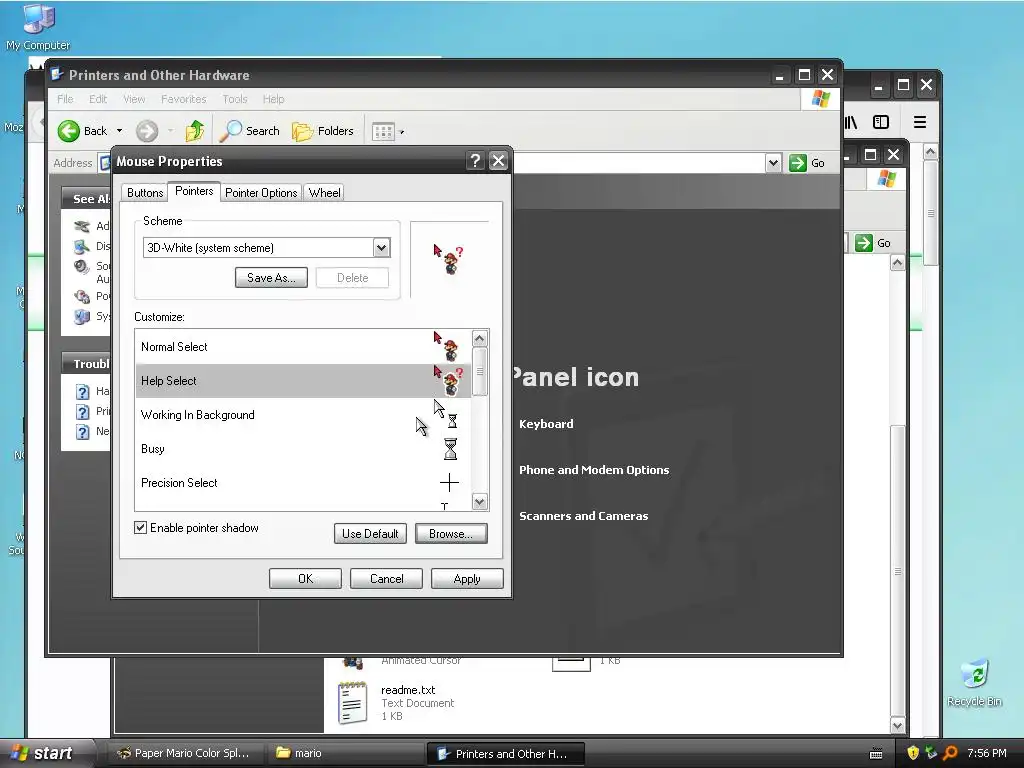Click the Save As... button
Viewport: 1024px width, 768px height.
pos(271,278)
